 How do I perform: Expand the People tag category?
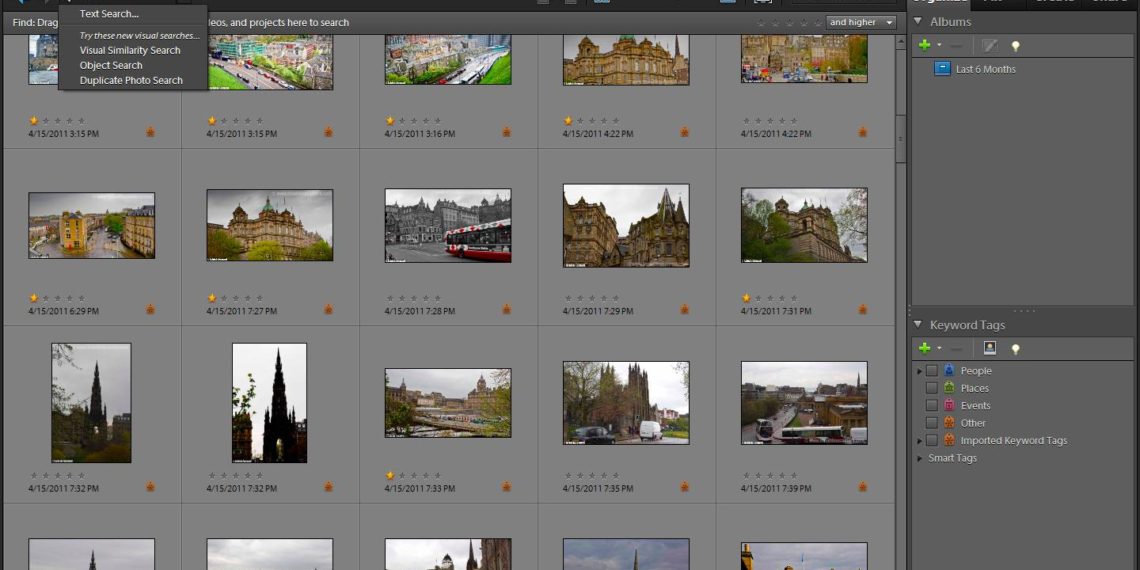(920, 371)
